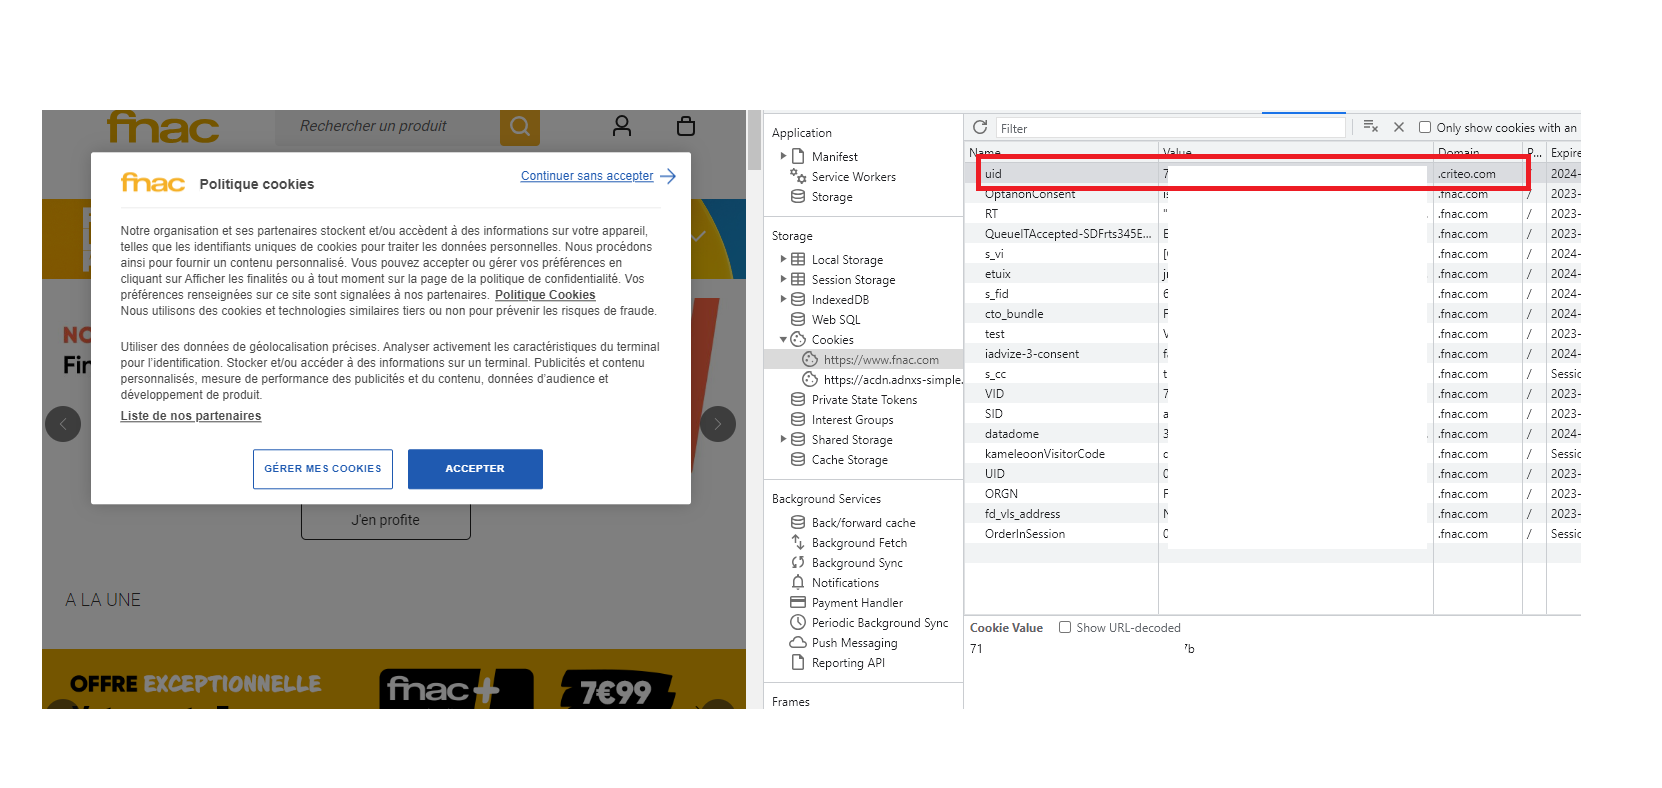Image resolution: width=1662 pixels, height=788 pixels.
Task: Click the search magnifier icon on fnac
Action: [520, 127]
